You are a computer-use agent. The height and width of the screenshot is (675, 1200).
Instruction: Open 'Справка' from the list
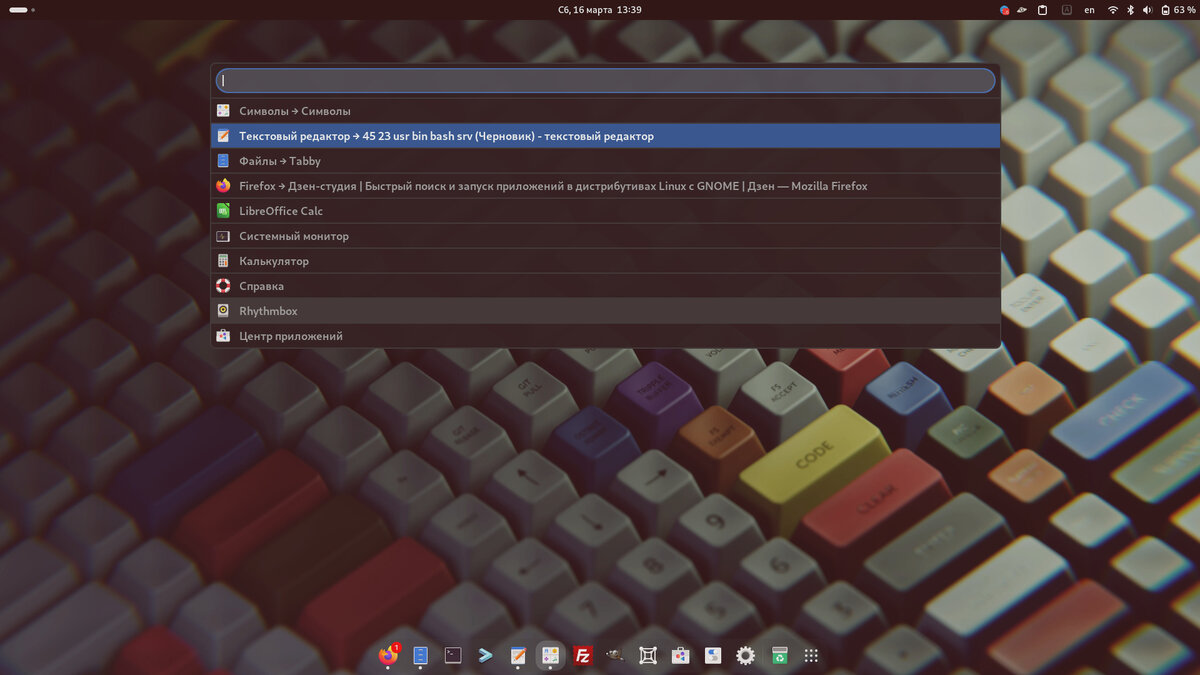tap(606, 286)
